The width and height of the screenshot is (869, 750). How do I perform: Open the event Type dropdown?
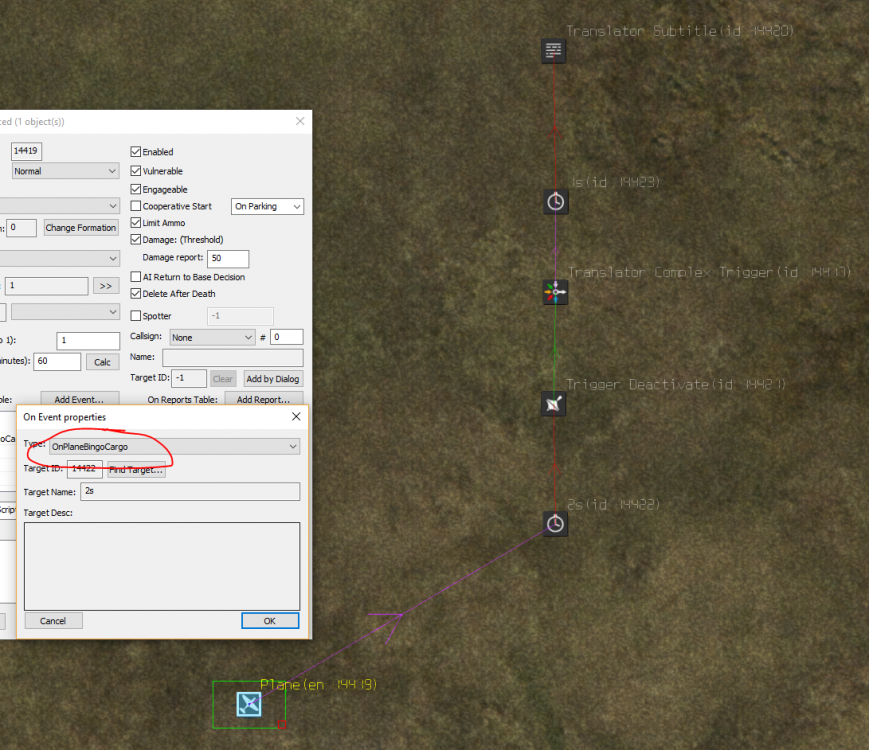click(x=175, y=446)
